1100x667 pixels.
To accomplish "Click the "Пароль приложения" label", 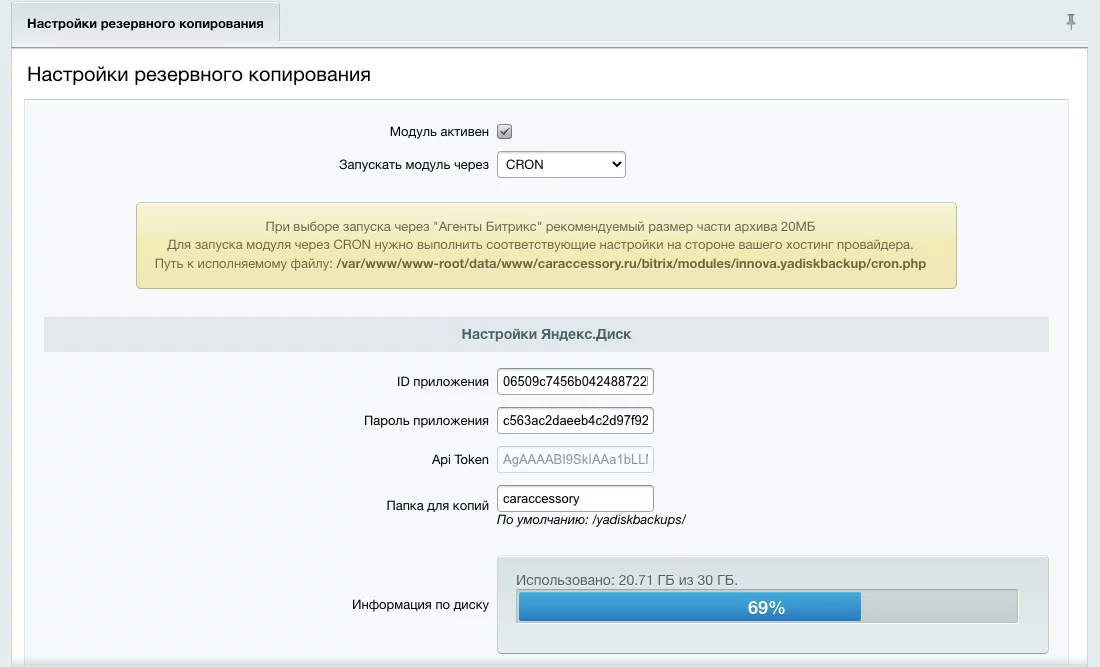I will (x=426, y=421).
